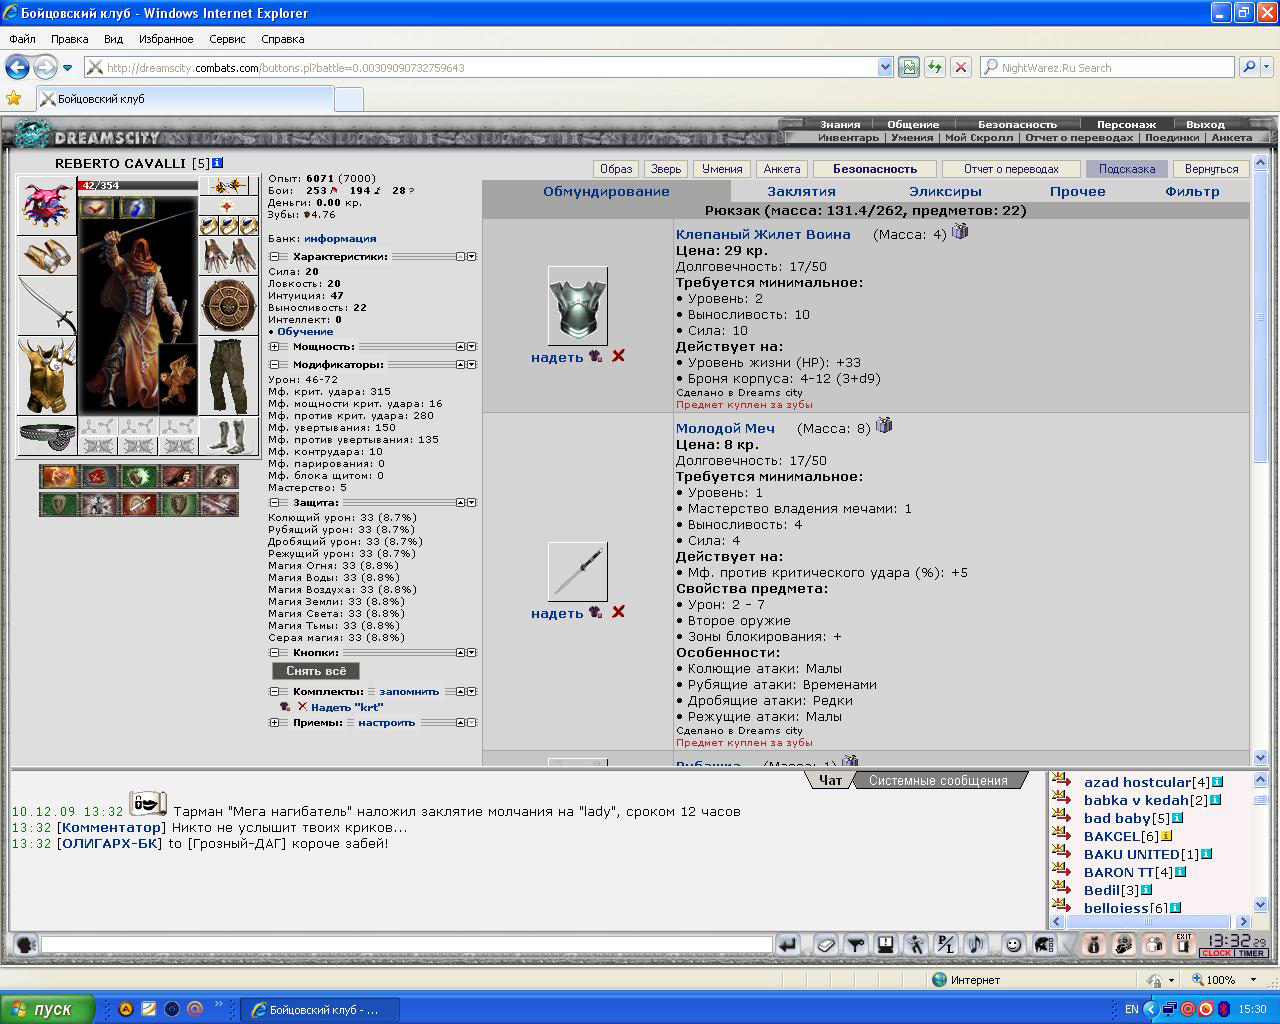Viewport: 1280px width, 1024px height.
Task: Click the earrings equipment slot
Action: [228, 186]
